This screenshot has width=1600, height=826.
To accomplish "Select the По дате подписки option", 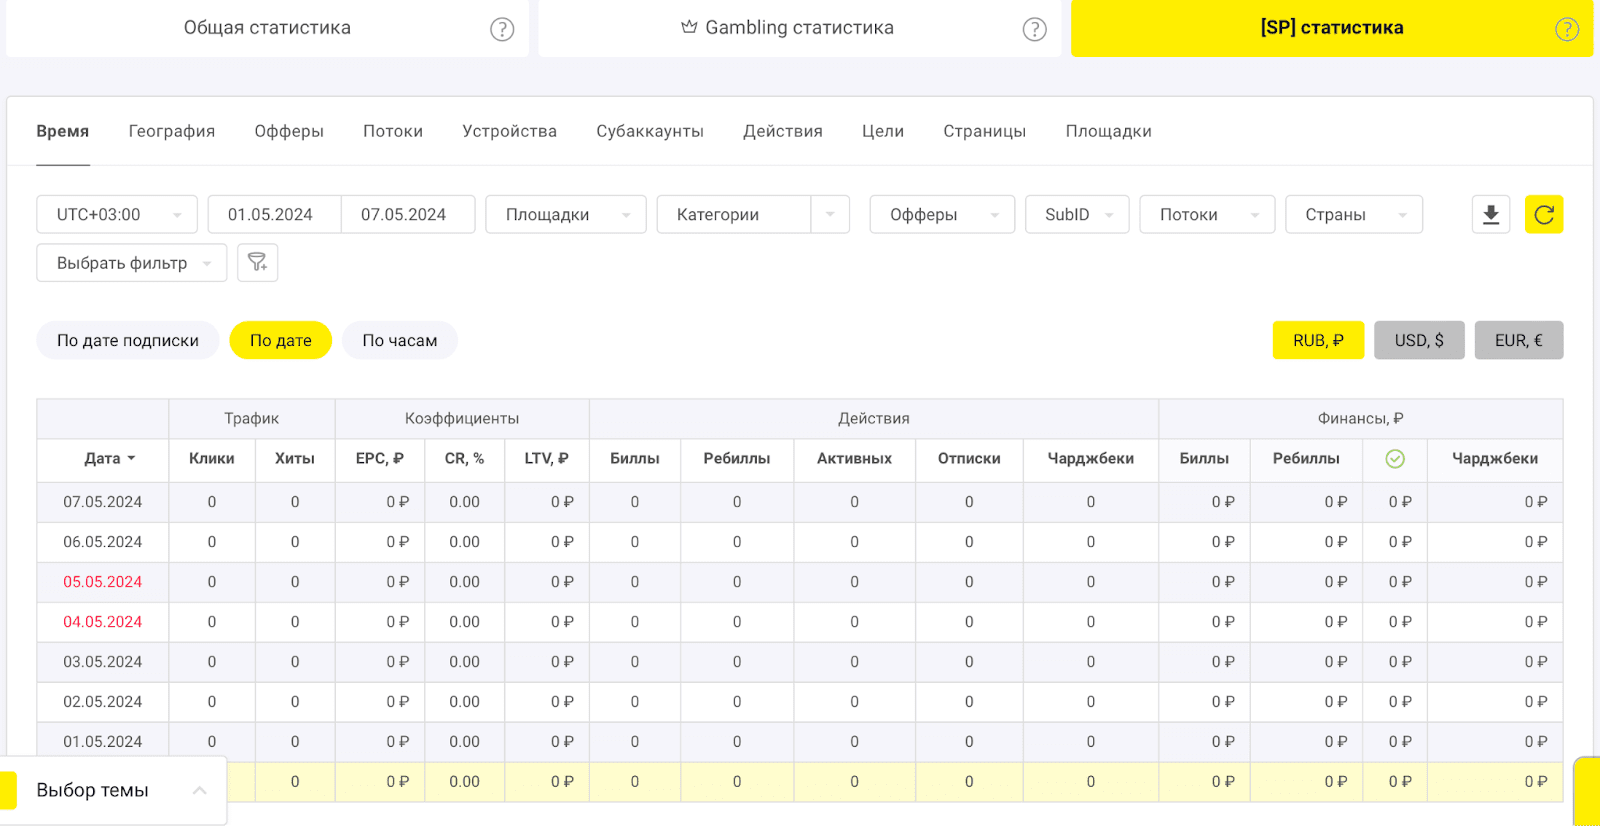I will (128, 341).
